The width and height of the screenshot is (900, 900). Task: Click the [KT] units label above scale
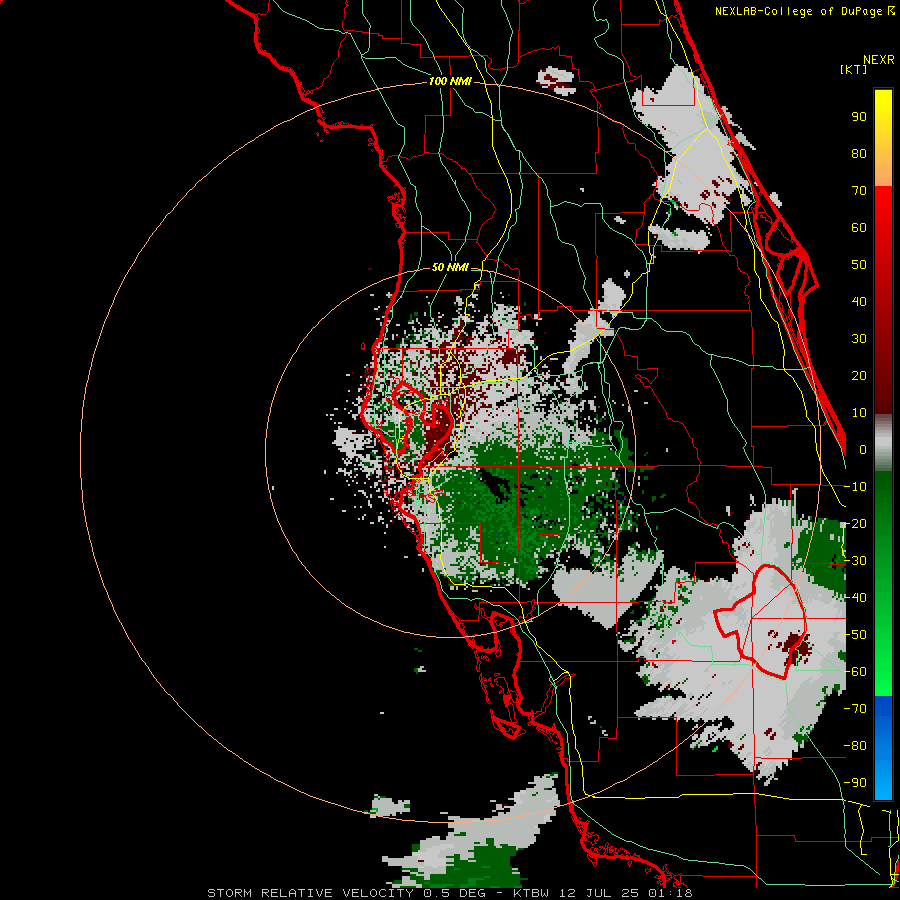[x=854, y=69]
